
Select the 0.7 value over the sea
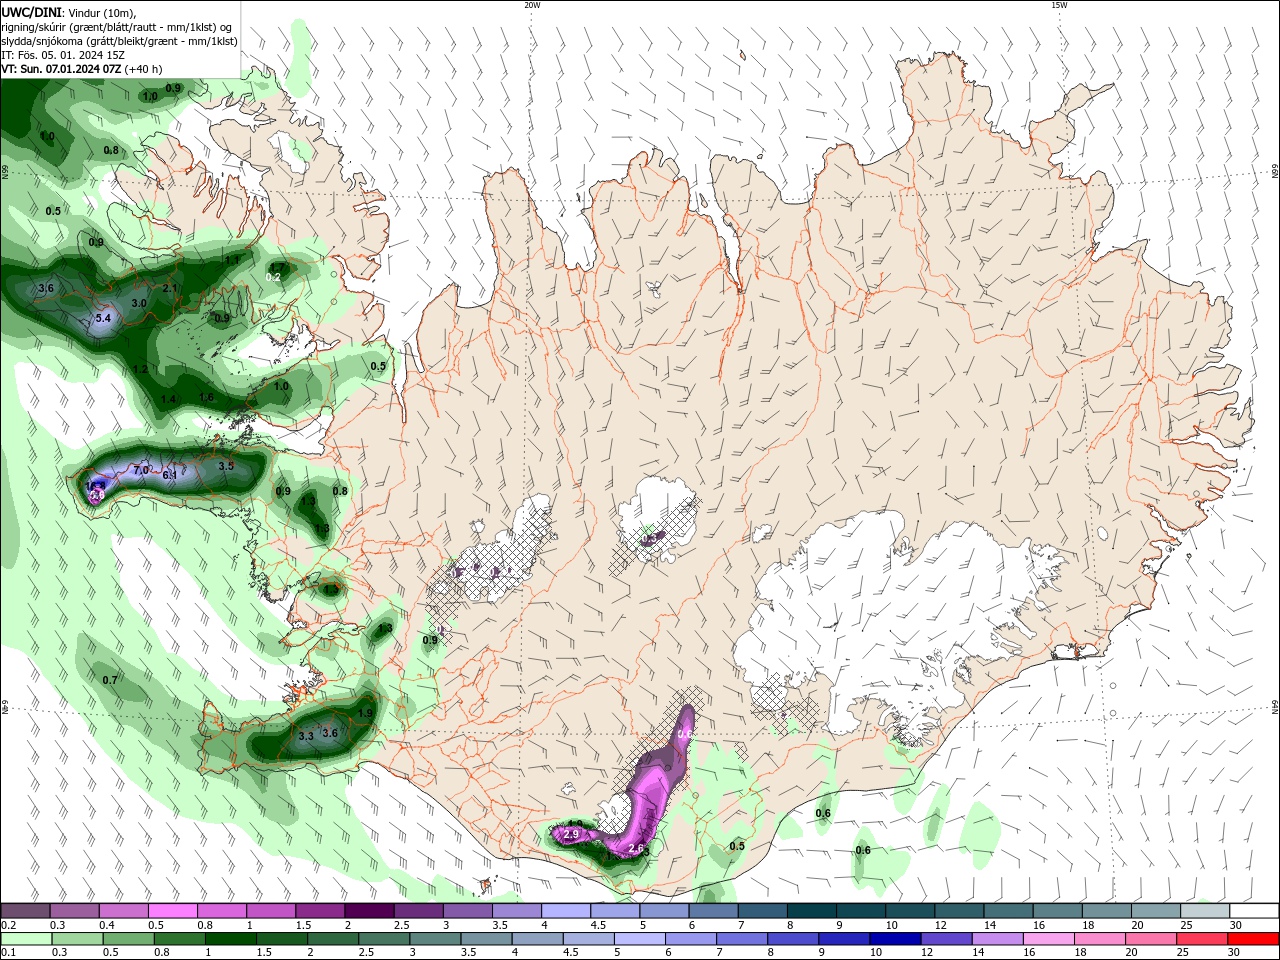click(x=110, y=680)
